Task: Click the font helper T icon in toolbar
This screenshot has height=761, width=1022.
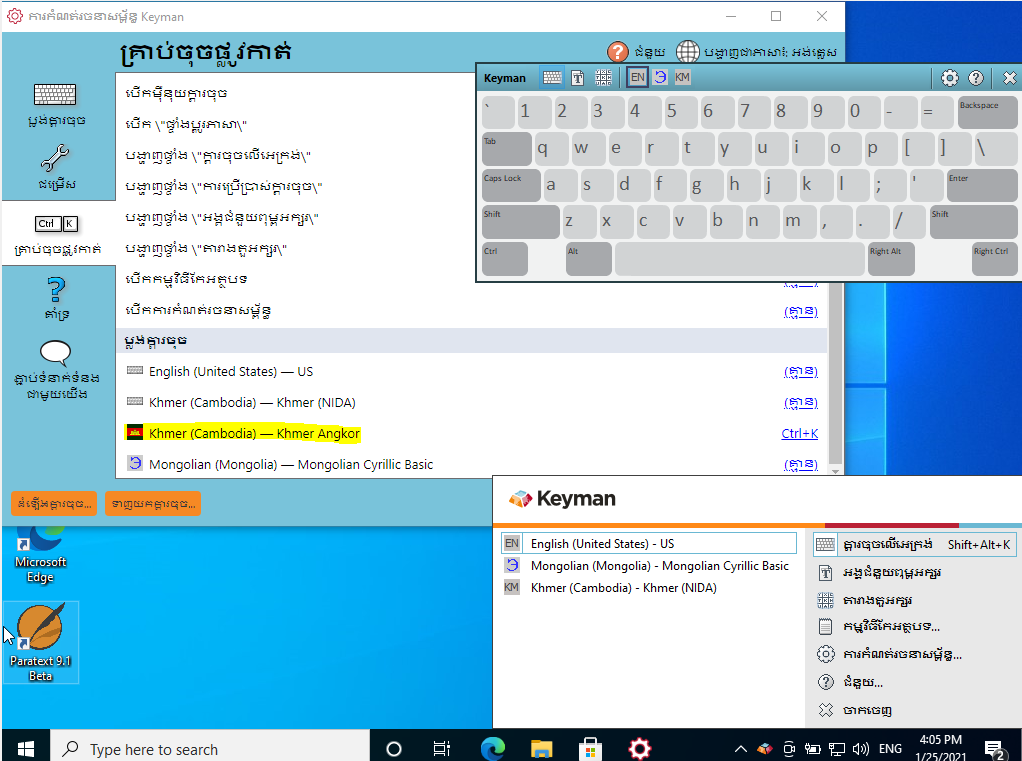Action: pyautogui.click(x=577, y=78)
